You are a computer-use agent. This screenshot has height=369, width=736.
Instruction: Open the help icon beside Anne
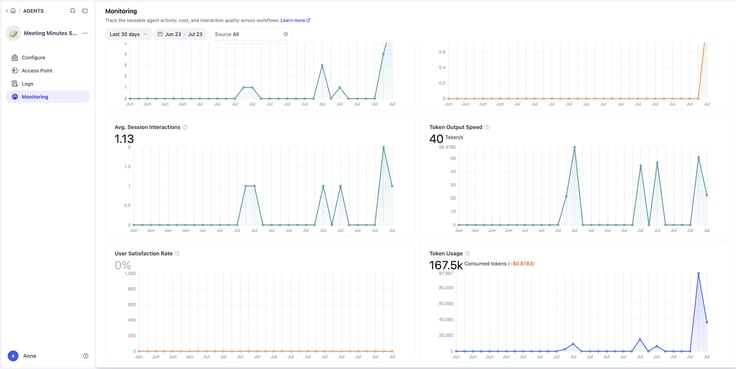tap(85, 356)
